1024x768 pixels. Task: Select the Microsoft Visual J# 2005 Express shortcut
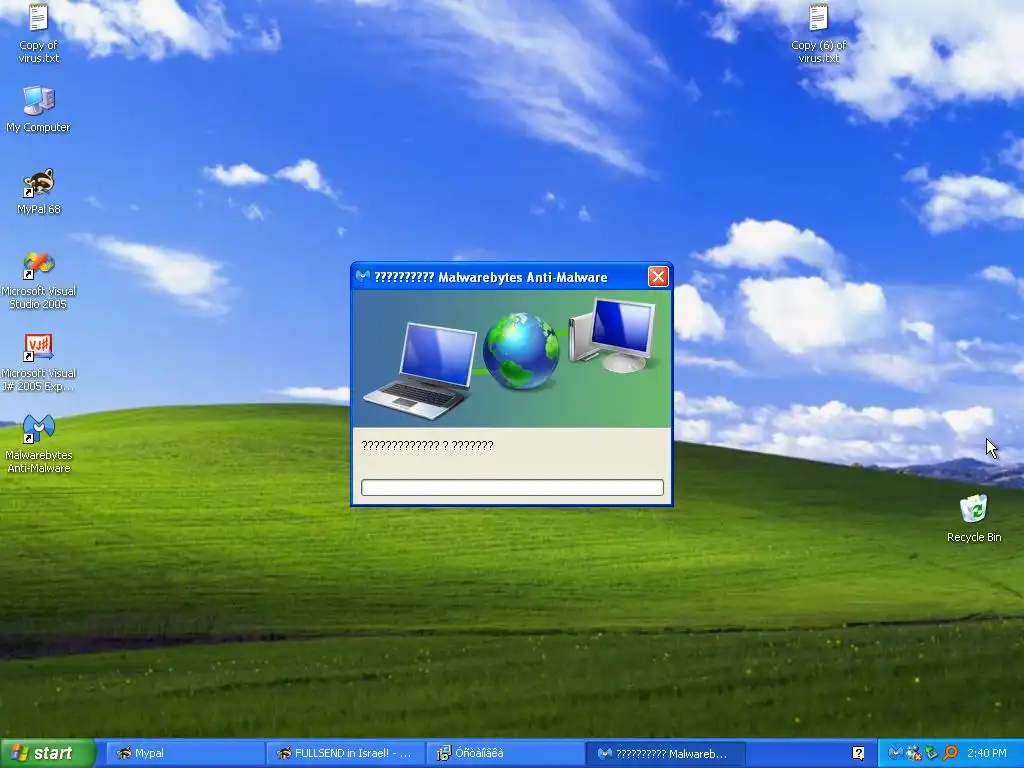39,362
